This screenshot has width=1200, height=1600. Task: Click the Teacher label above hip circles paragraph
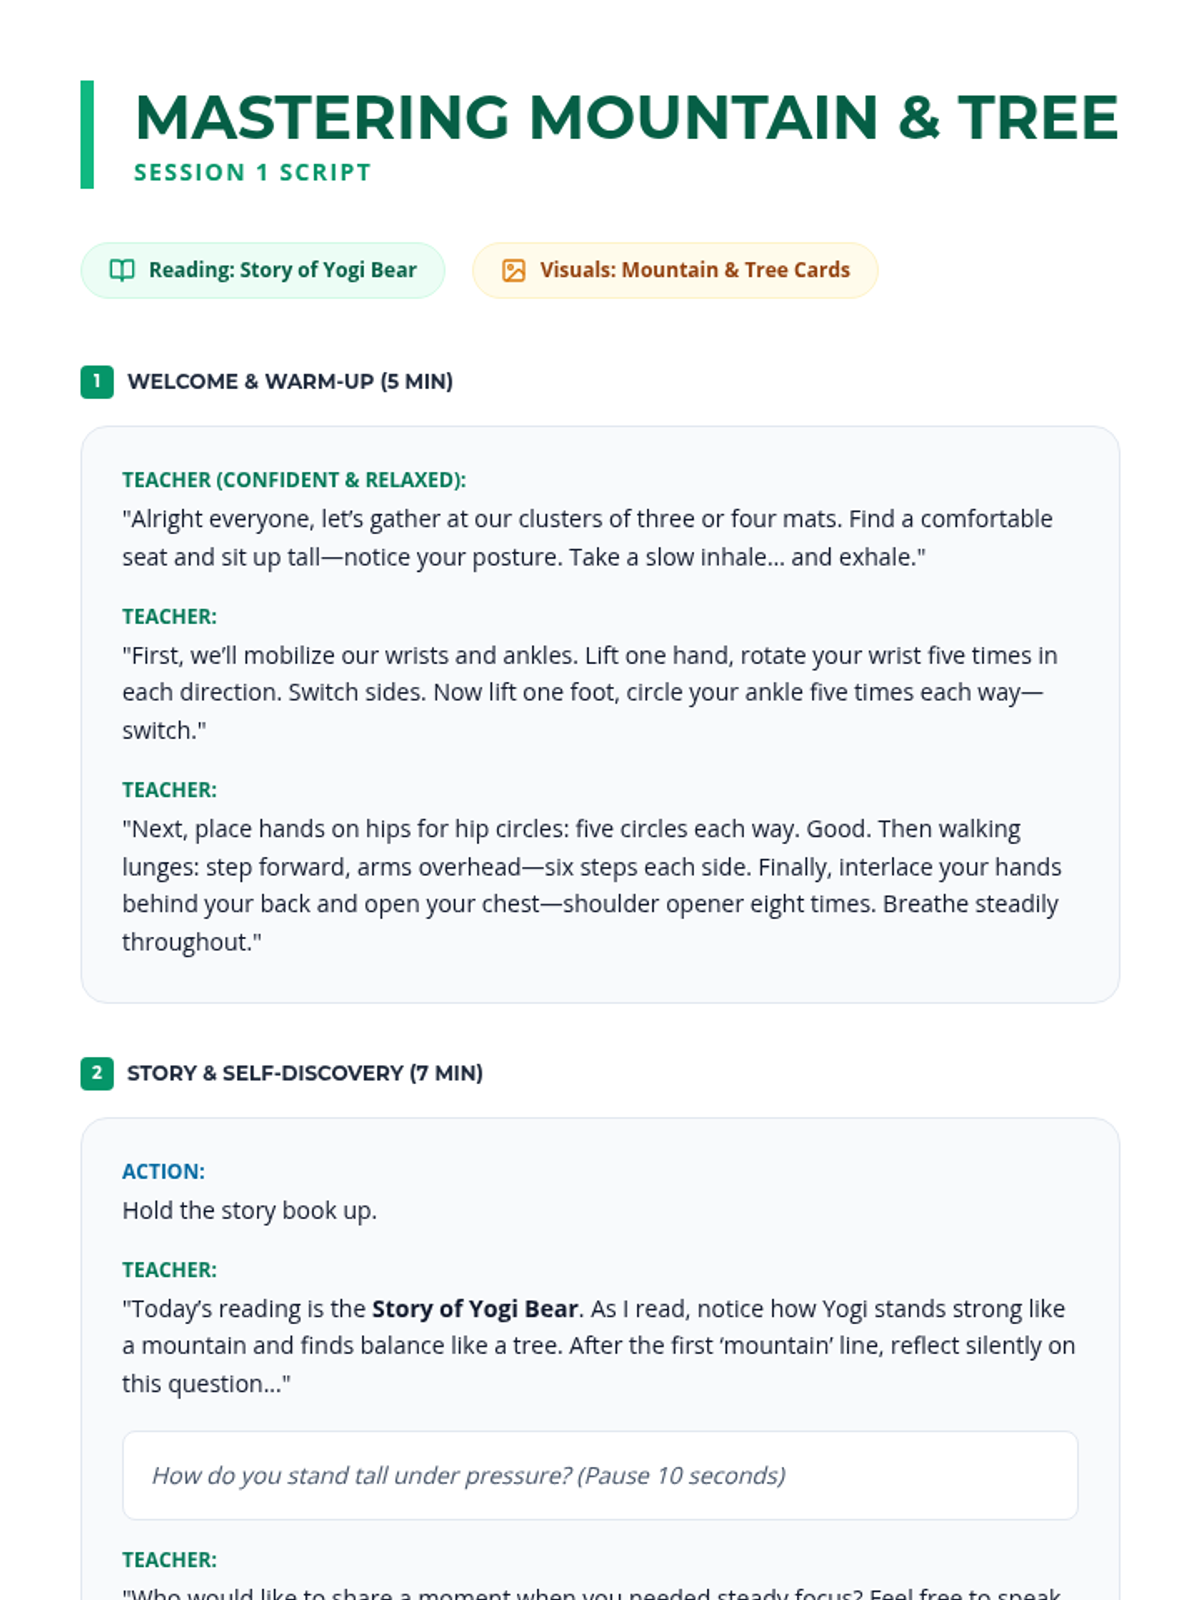[169, 790]
